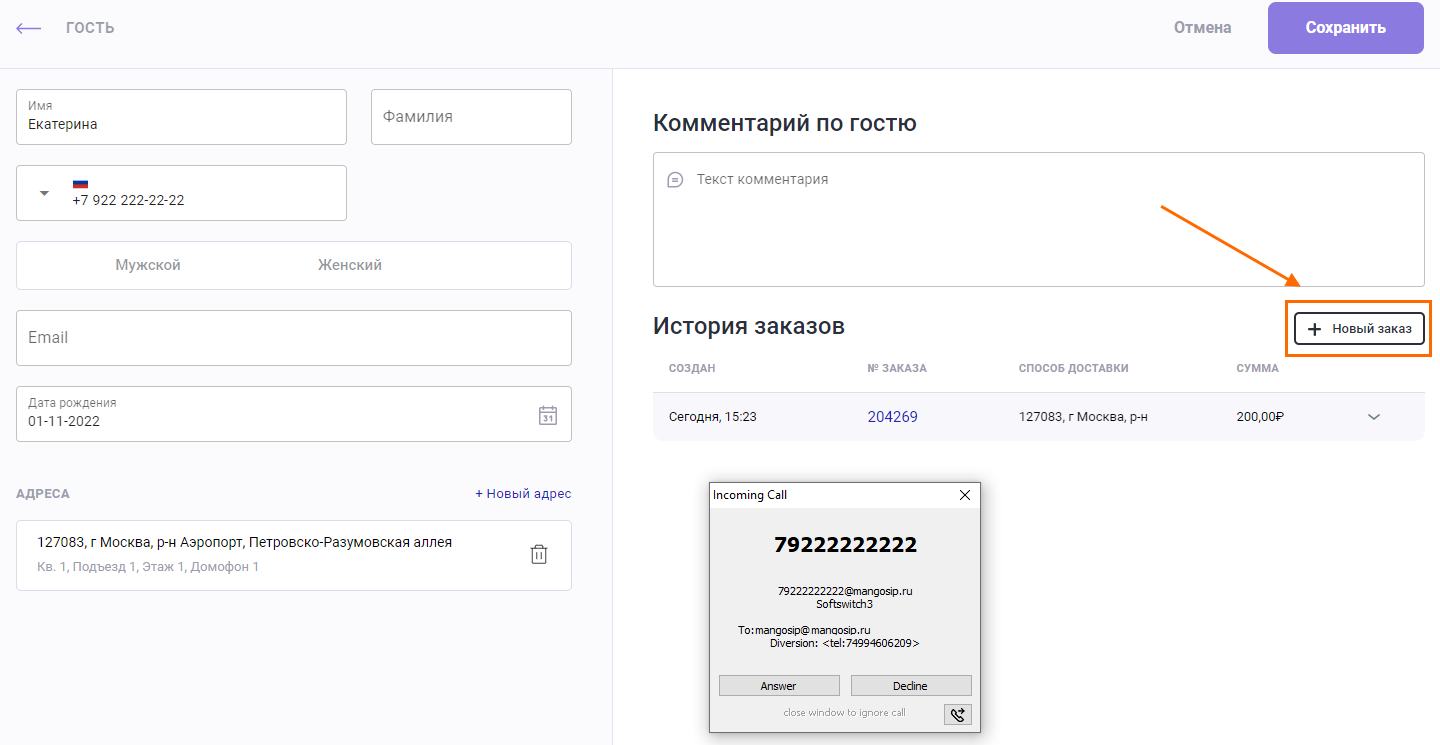Answer the incoming call
This screenshot has width=1440, height=745.
click(779, 686)
